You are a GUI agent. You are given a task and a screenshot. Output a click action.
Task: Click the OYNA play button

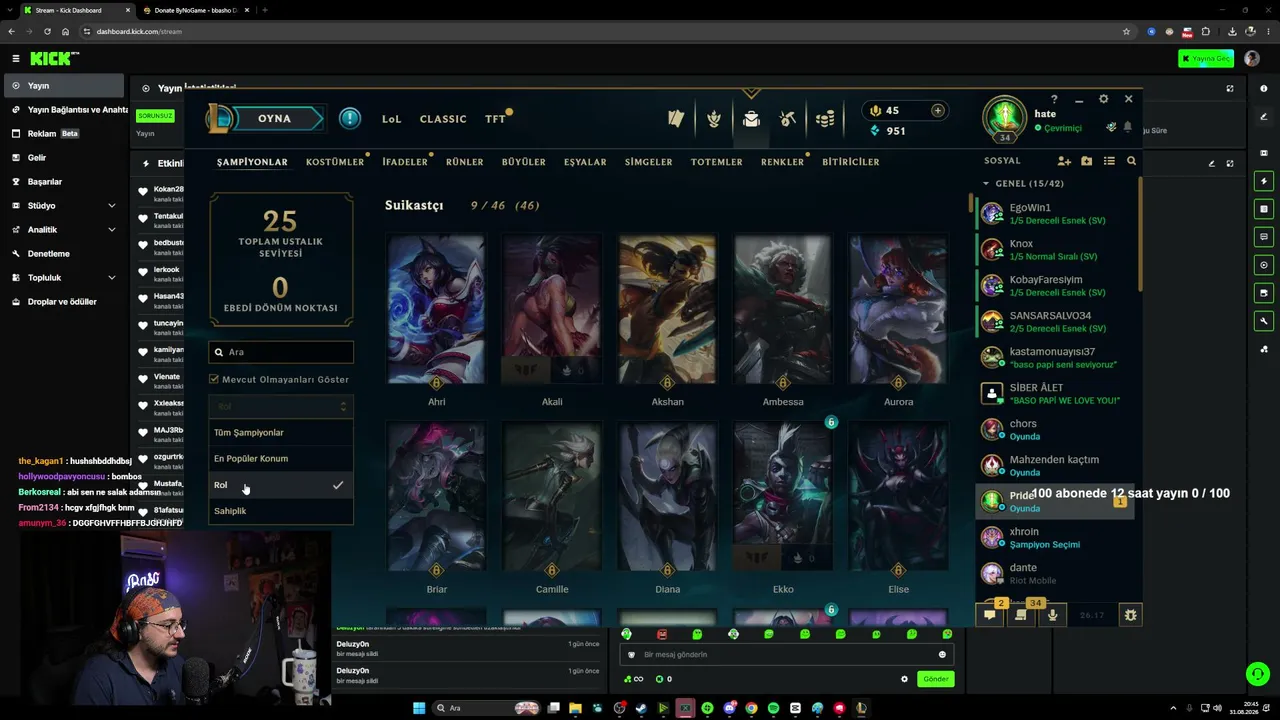[x=274, y=119]
